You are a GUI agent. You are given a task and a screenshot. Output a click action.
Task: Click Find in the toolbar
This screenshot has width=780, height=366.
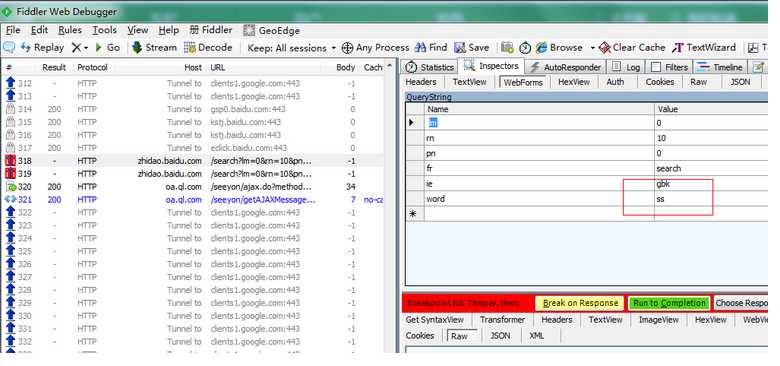point(431,48)
